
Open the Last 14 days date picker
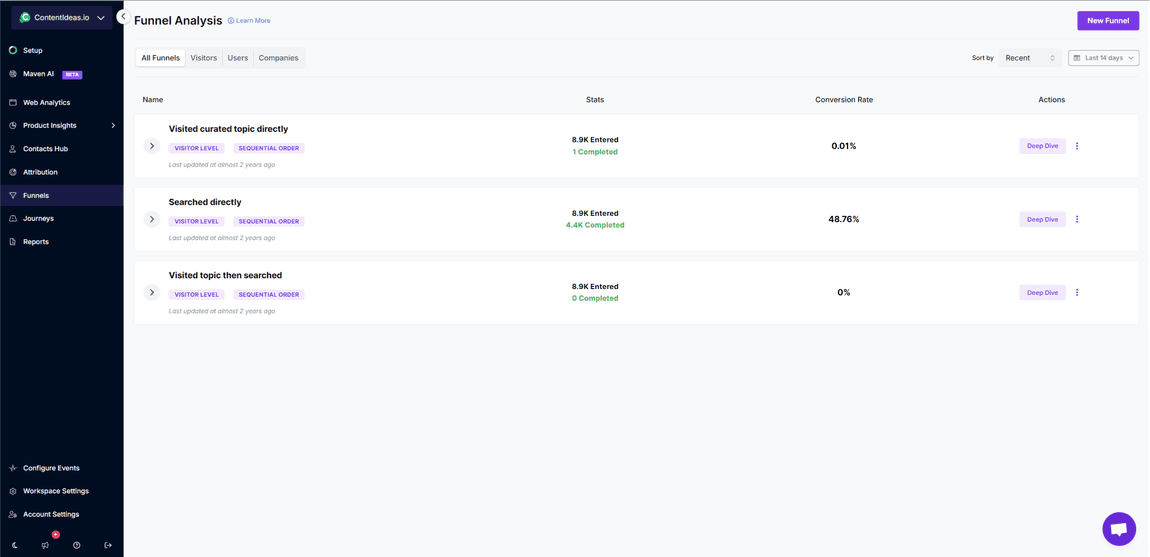pyautogui.click(x=1103, y=58)
